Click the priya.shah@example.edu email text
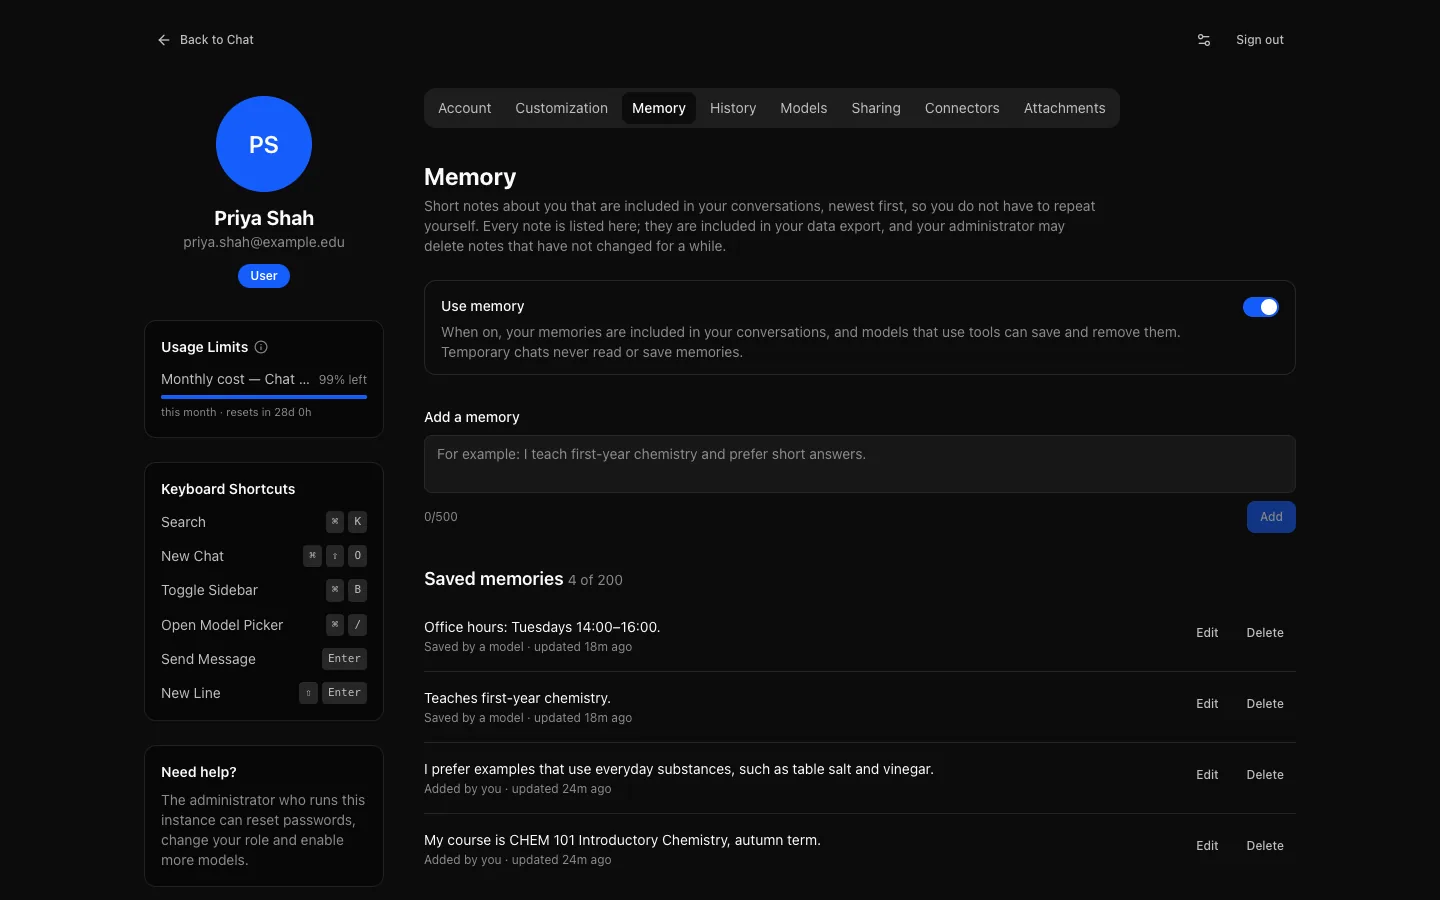Screen dimensions: 1440x900 coord(264,242)
